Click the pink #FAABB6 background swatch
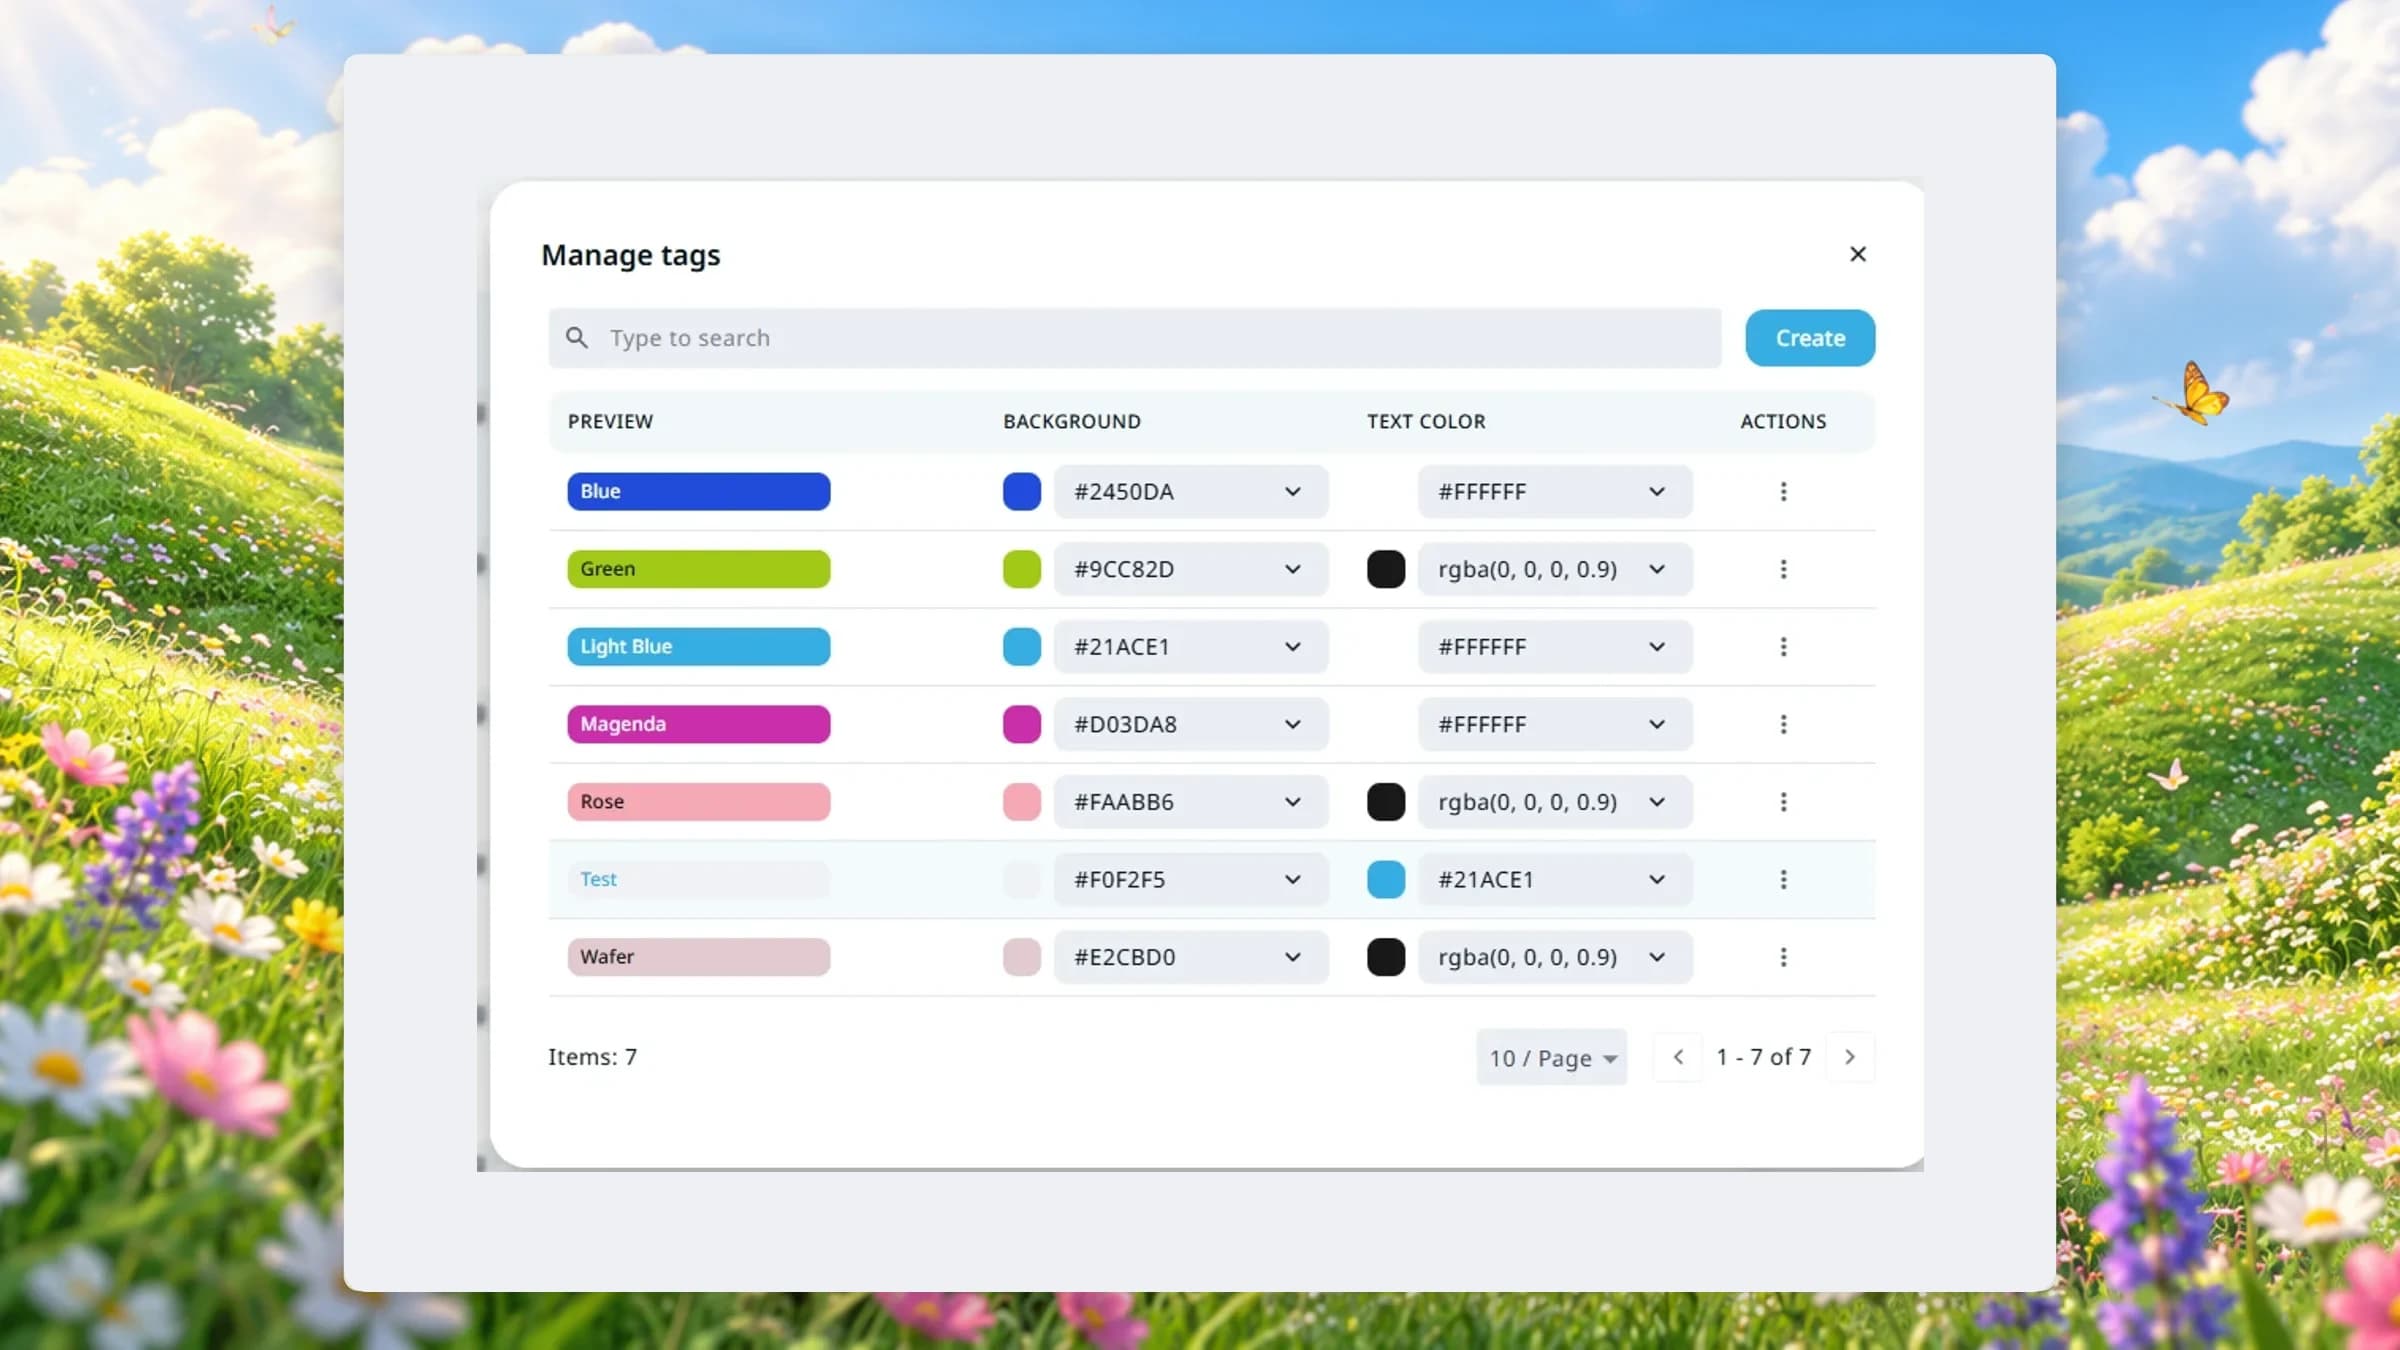Viewport: 2400px width, 1350px height. click(x=1022, y=801)
